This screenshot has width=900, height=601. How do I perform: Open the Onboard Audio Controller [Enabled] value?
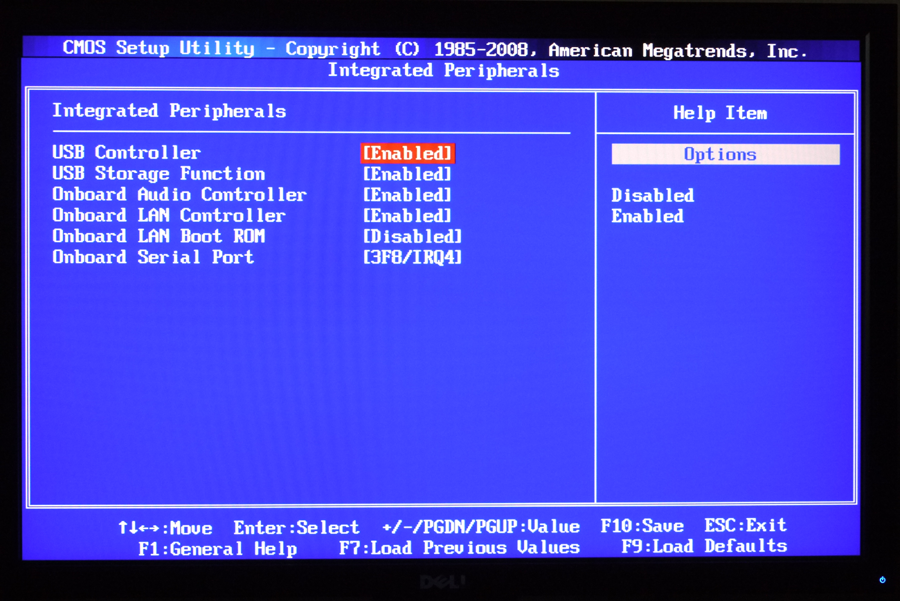407,195
